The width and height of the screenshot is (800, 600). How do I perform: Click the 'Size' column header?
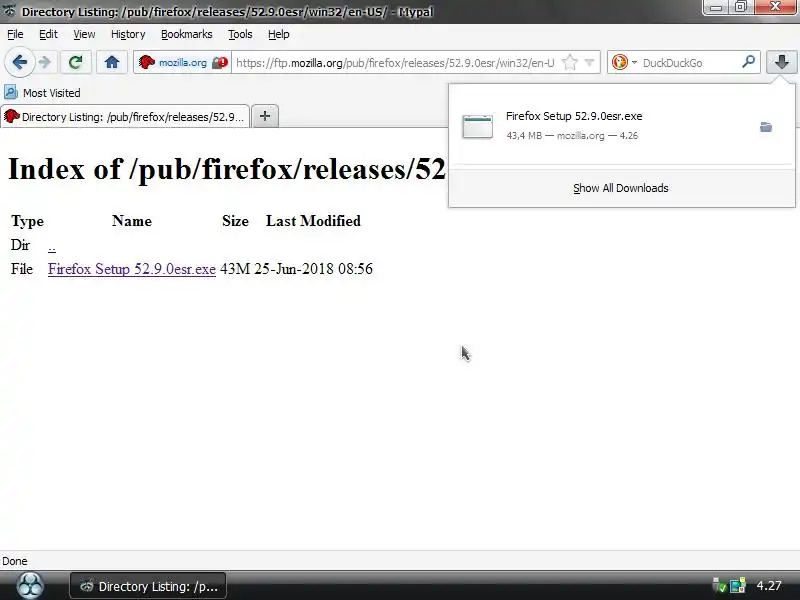235,221
